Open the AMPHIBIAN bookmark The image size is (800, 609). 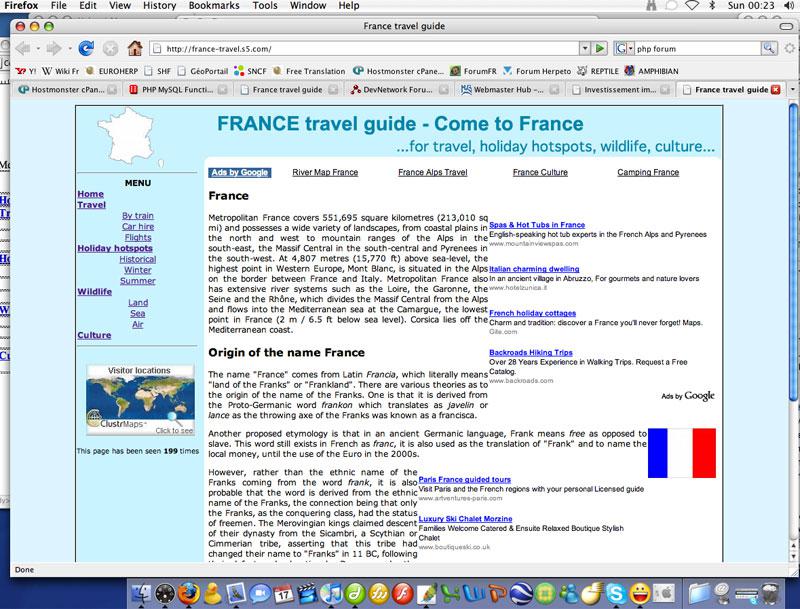(652, 71)
